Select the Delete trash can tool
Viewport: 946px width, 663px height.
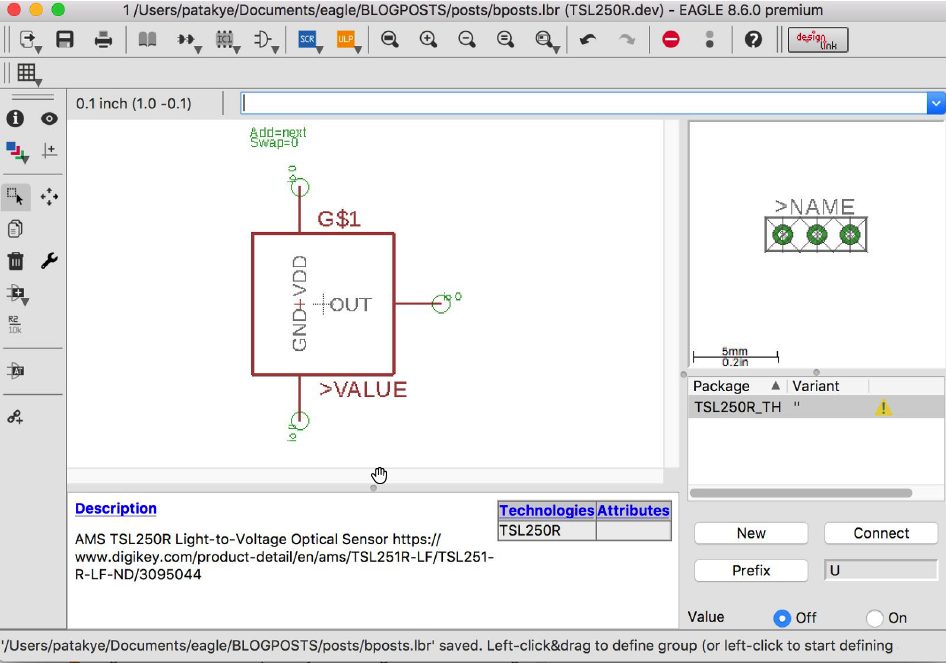16,261
